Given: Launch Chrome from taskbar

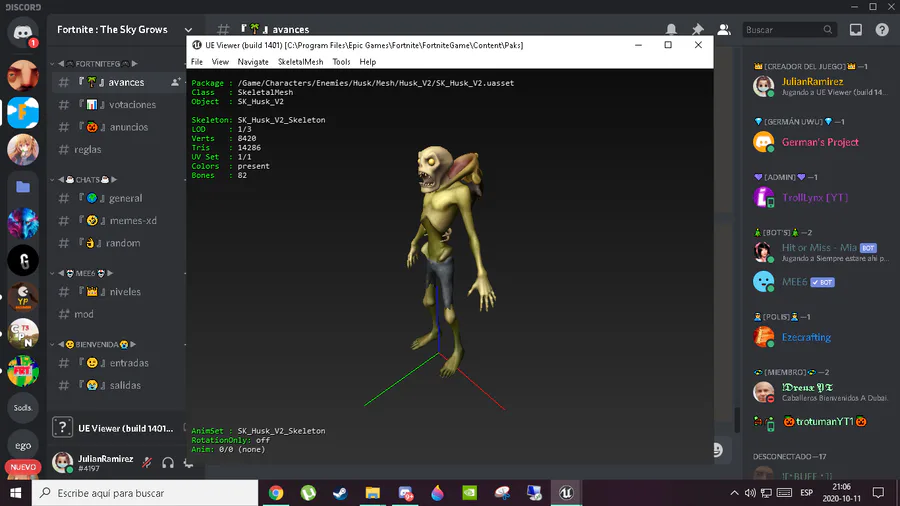Looking at the screenshot, I should [x=276, y=493].
